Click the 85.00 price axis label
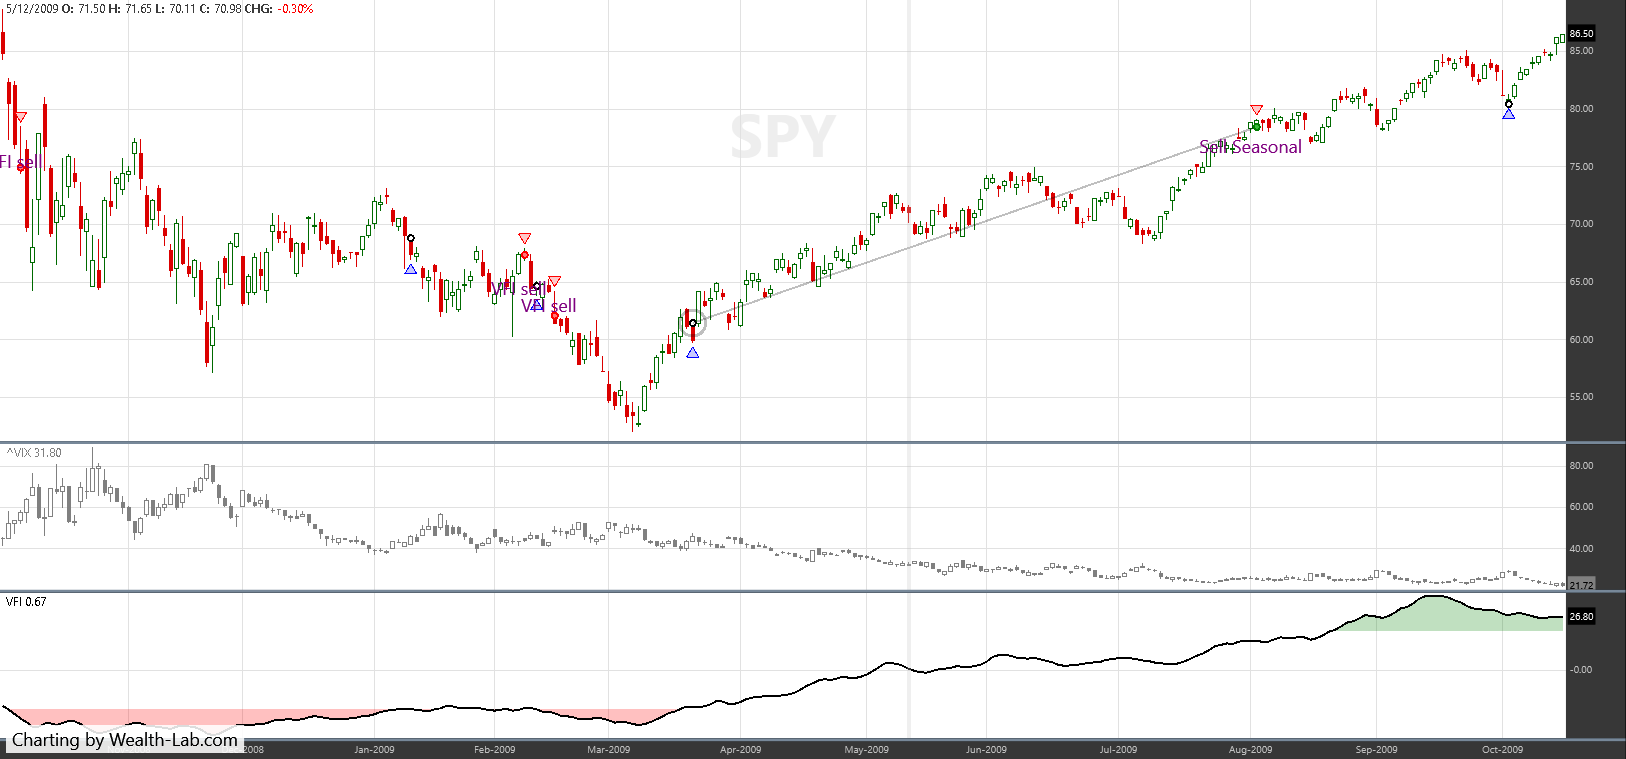This screenshot has height=759, width=1626. point(1581,51)
